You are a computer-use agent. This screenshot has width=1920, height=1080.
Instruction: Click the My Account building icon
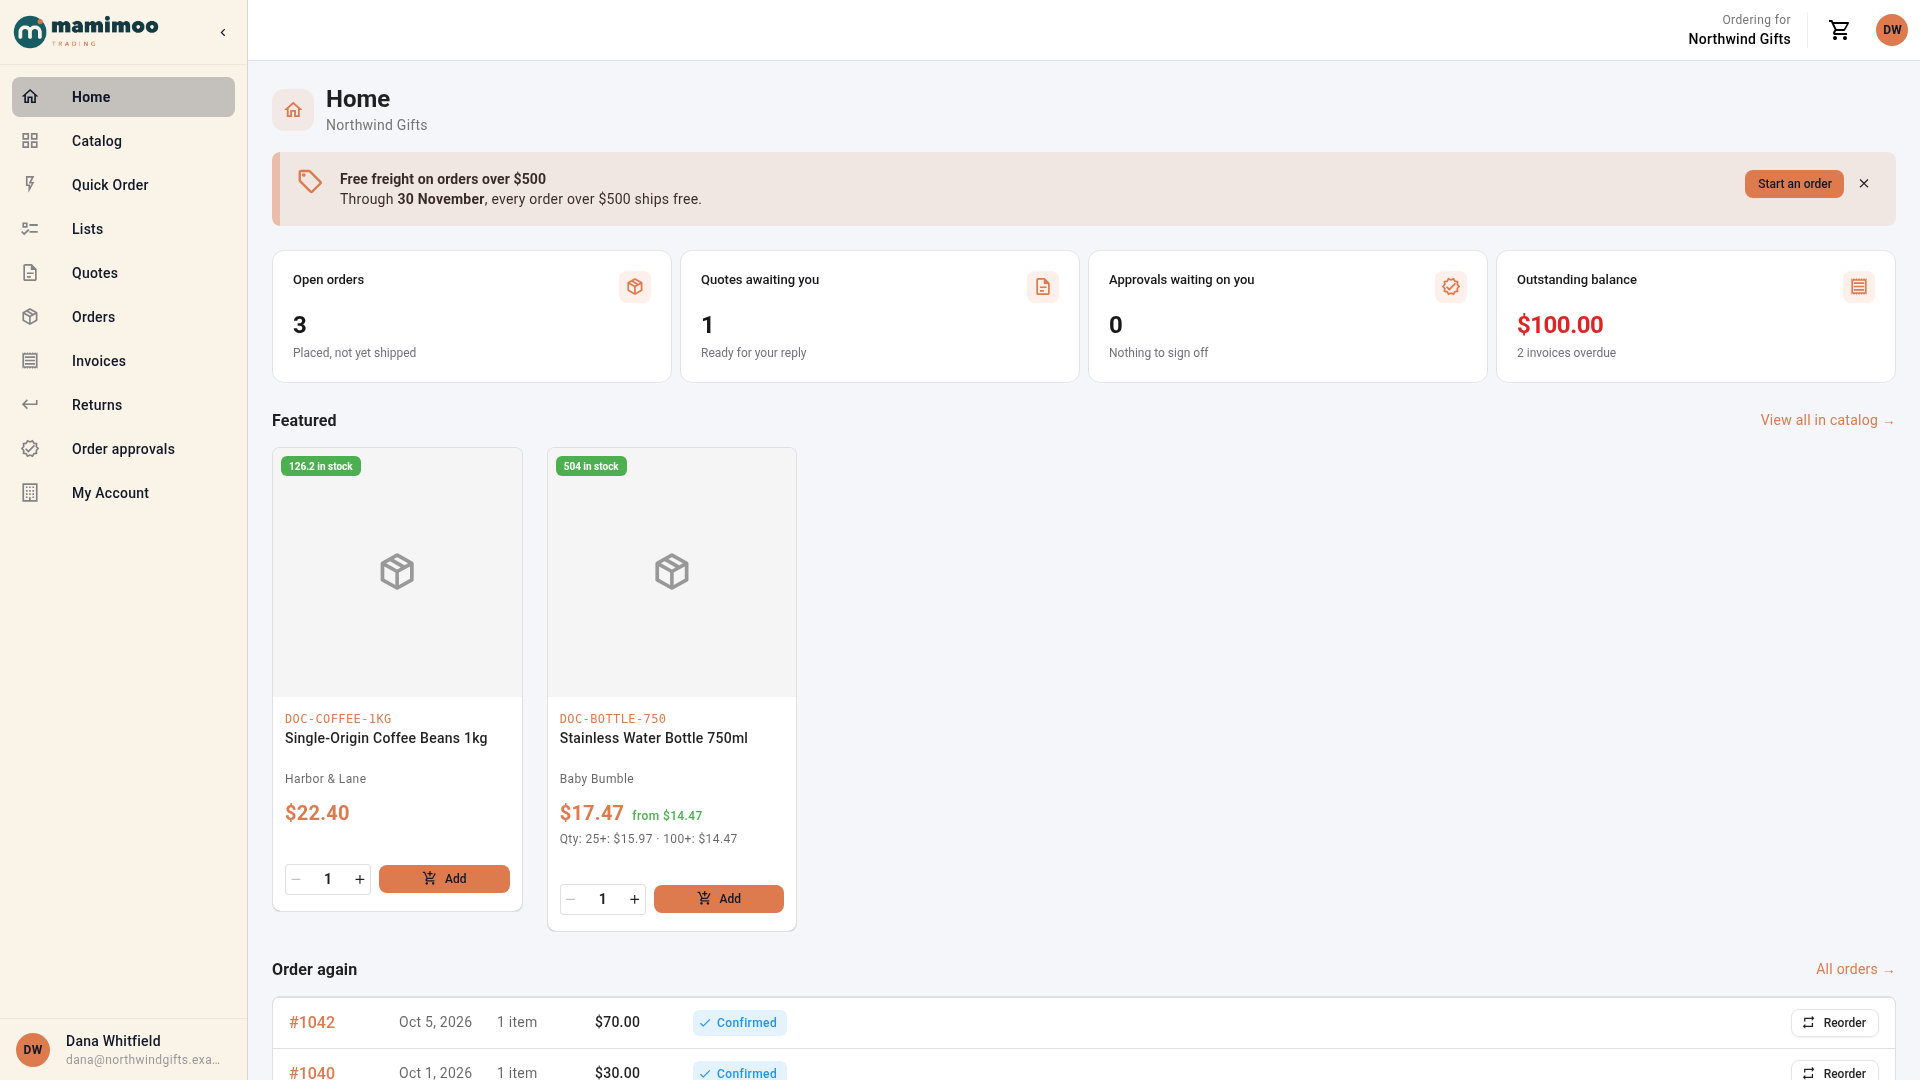coord(30,493)
